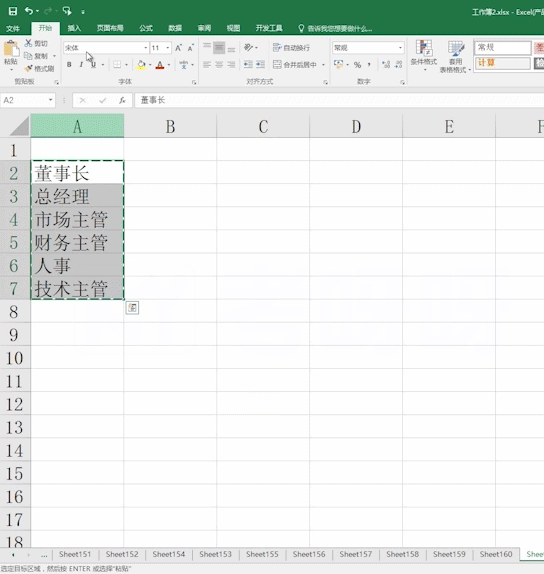Open the Paste Options icon below cell A7
The width and height of the screenshot is (544, 574).
click(x=132, y=308)
